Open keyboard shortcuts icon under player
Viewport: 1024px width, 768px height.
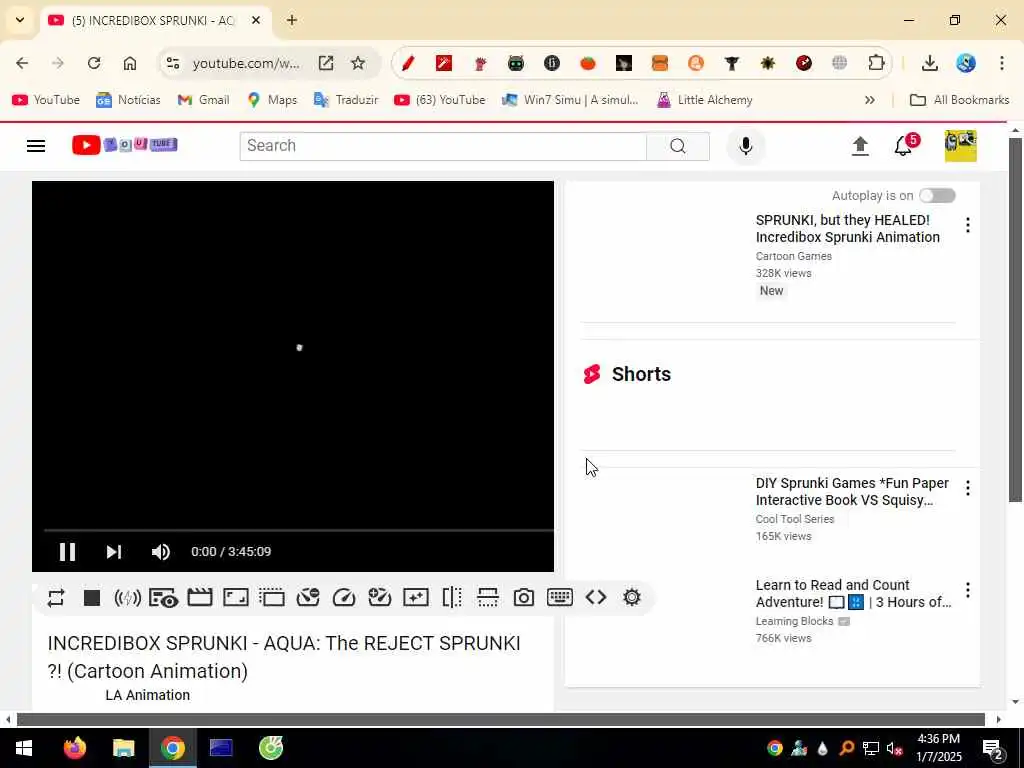(x=560, y=598)
